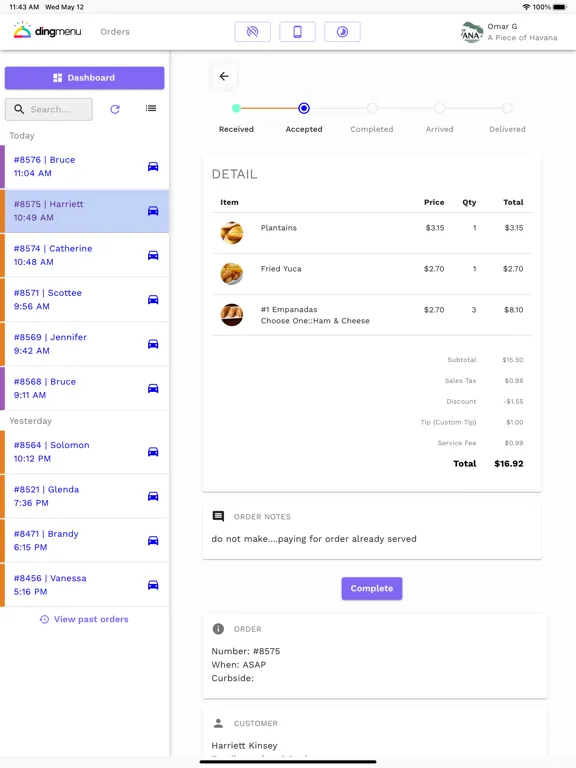Click the dingmenu logo
This screenshot has width=576, height=768.
47,31
